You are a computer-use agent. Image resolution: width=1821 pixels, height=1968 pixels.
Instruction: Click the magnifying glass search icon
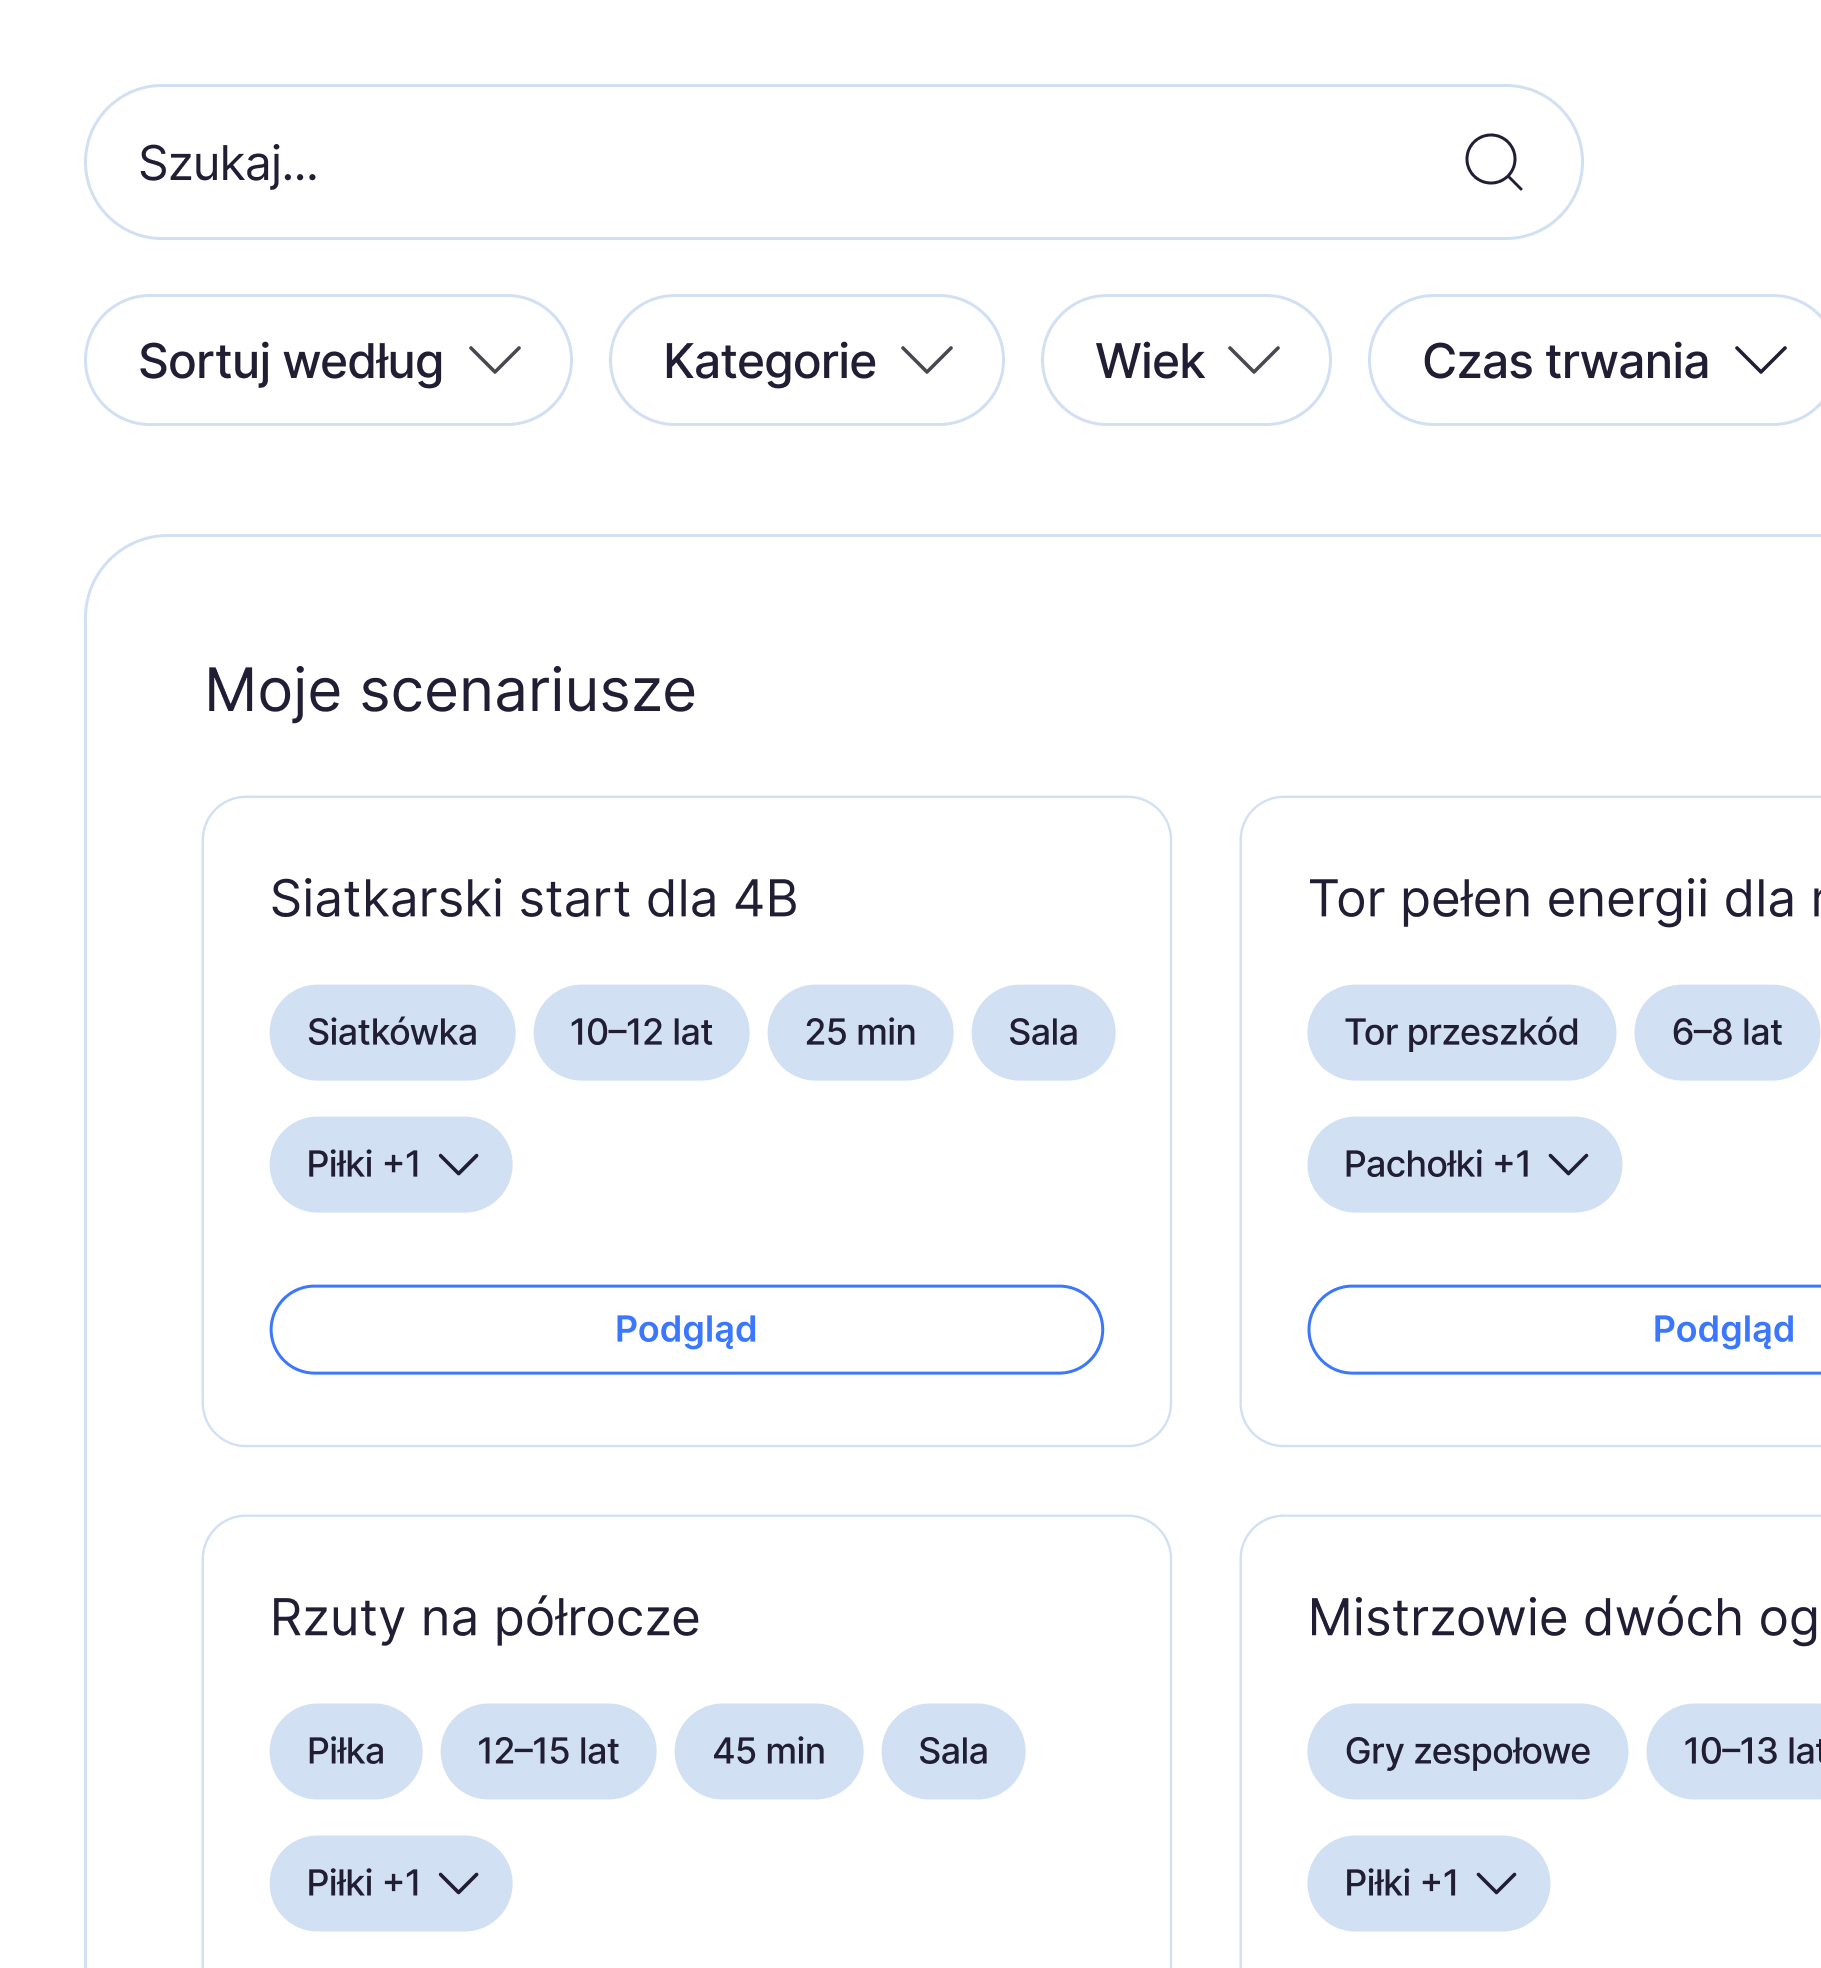1493,162
